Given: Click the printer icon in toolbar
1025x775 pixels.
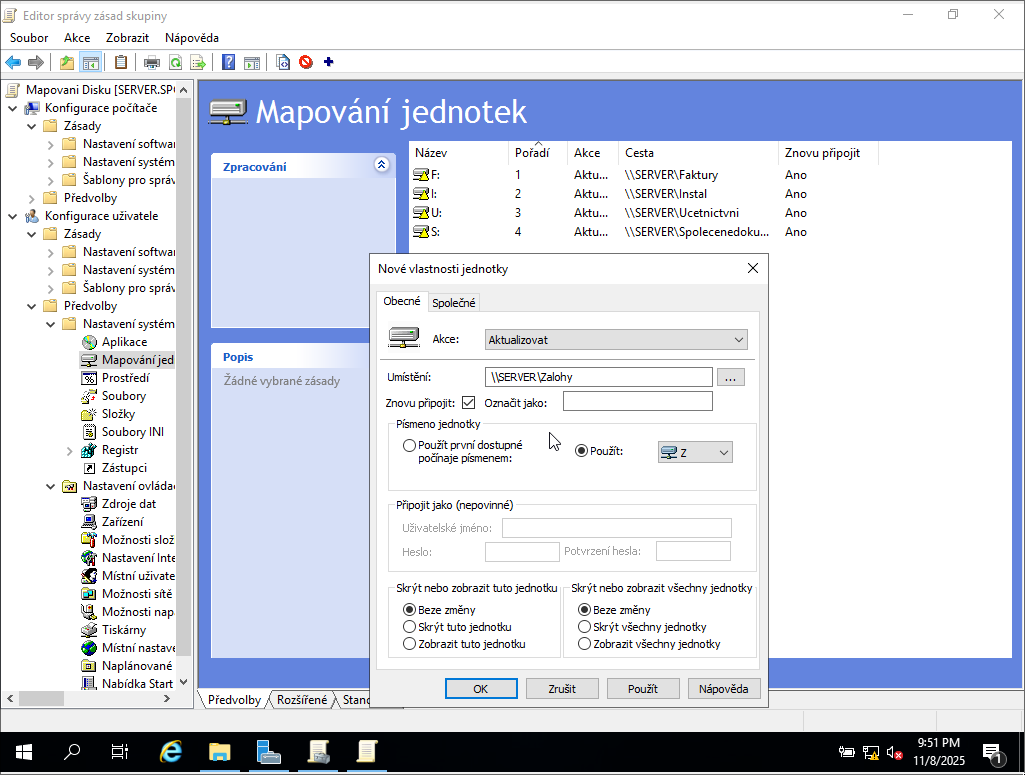Looking at the screenshot, I should pos(152,62).
